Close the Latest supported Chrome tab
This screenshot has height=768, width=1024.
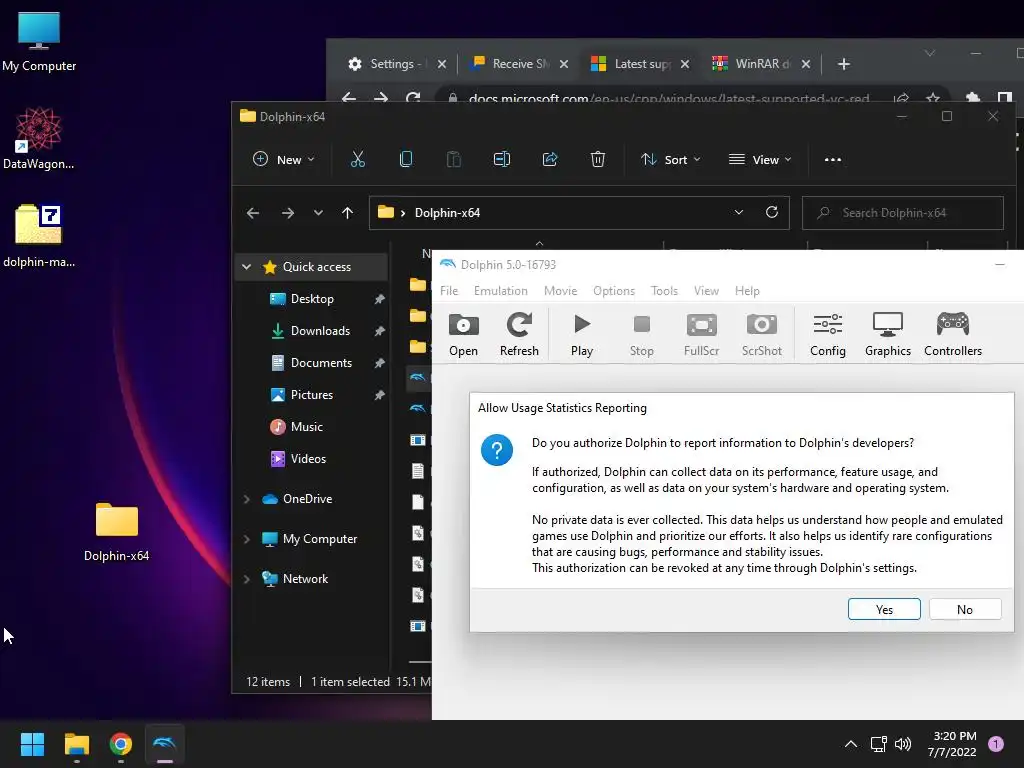684,64
